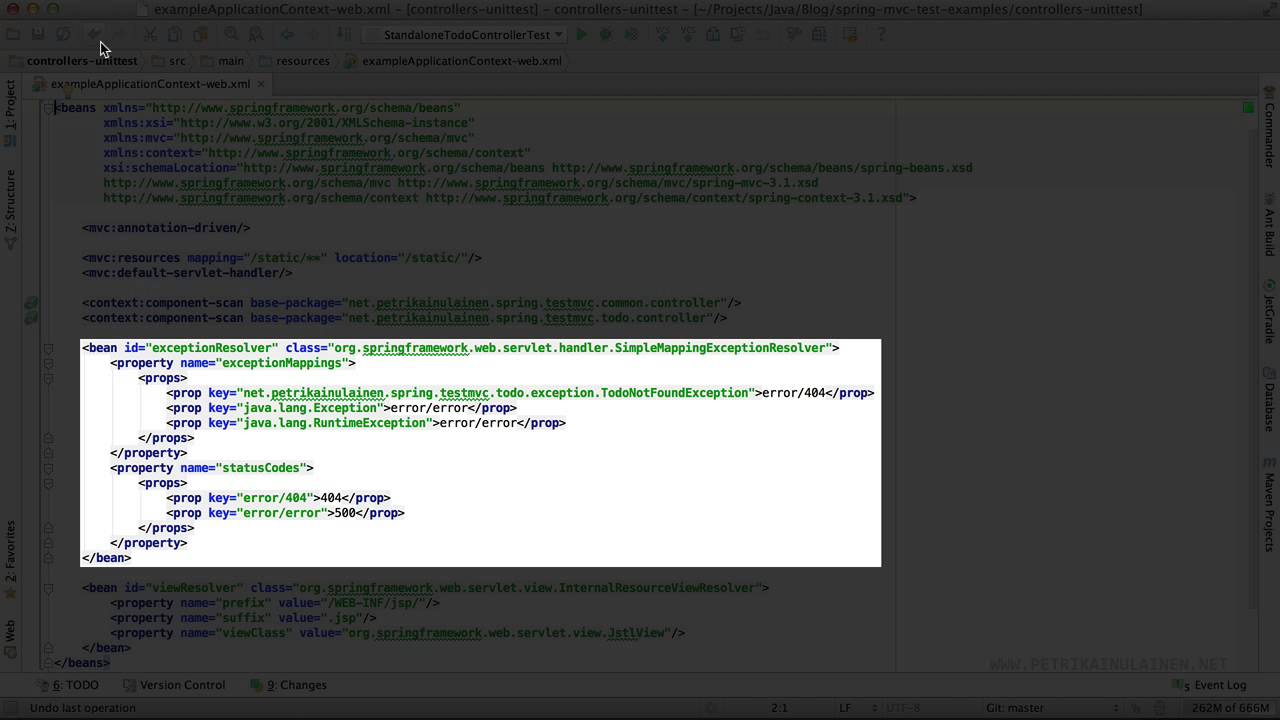Click the InternalResourceViewResolver class name

[657, 588]
